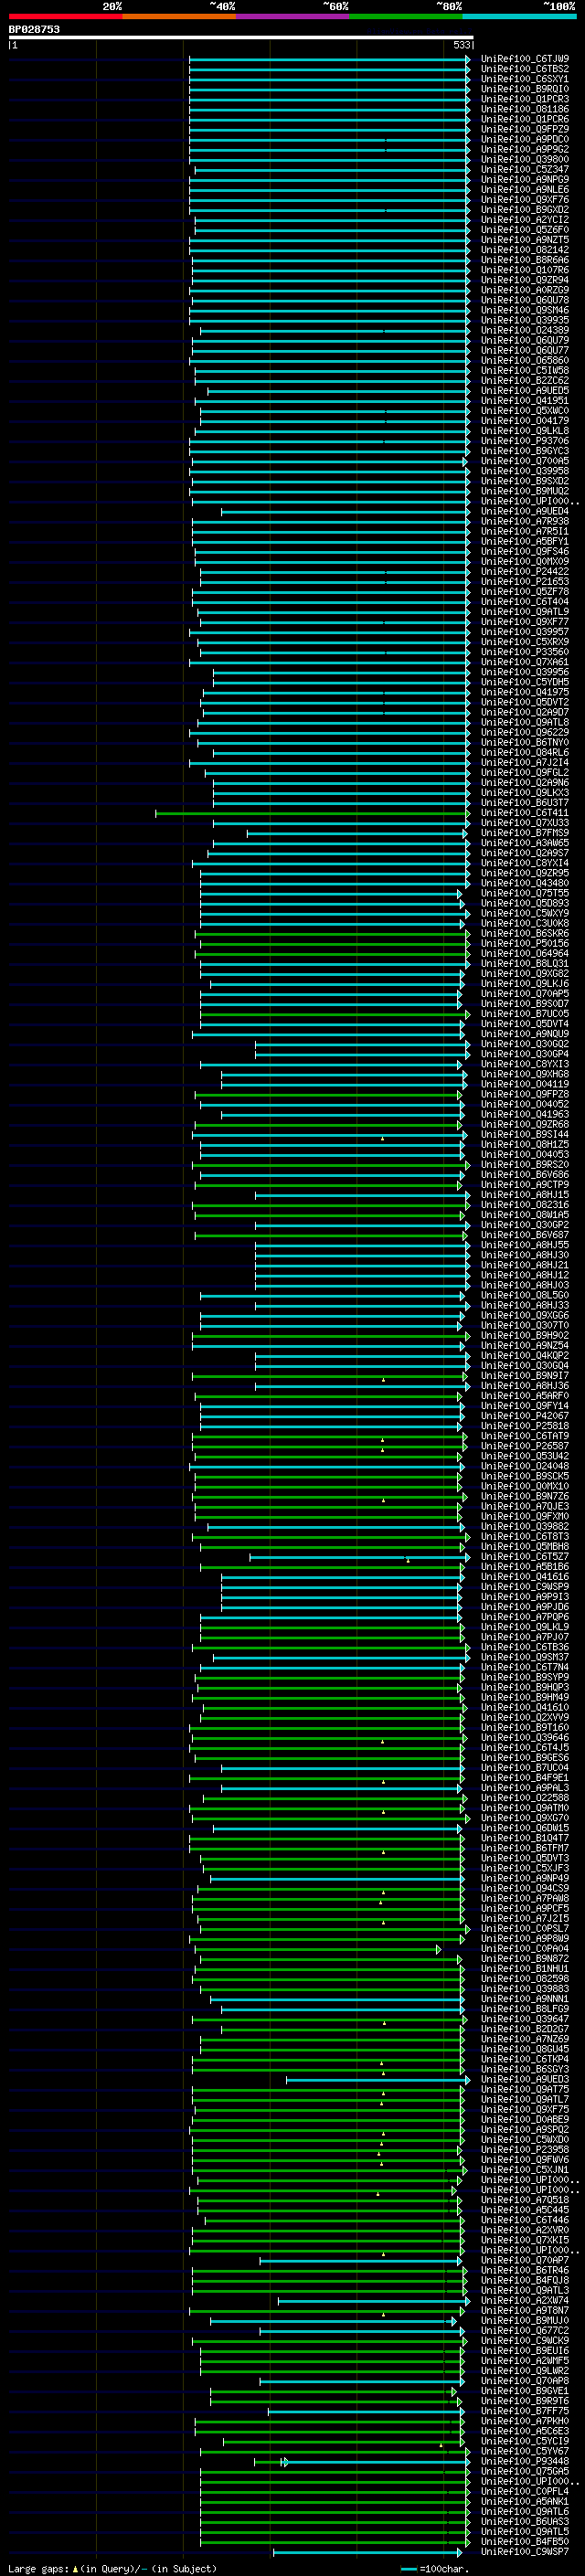
Task: Select label UniRef100_P42067
Action: 525,1415
